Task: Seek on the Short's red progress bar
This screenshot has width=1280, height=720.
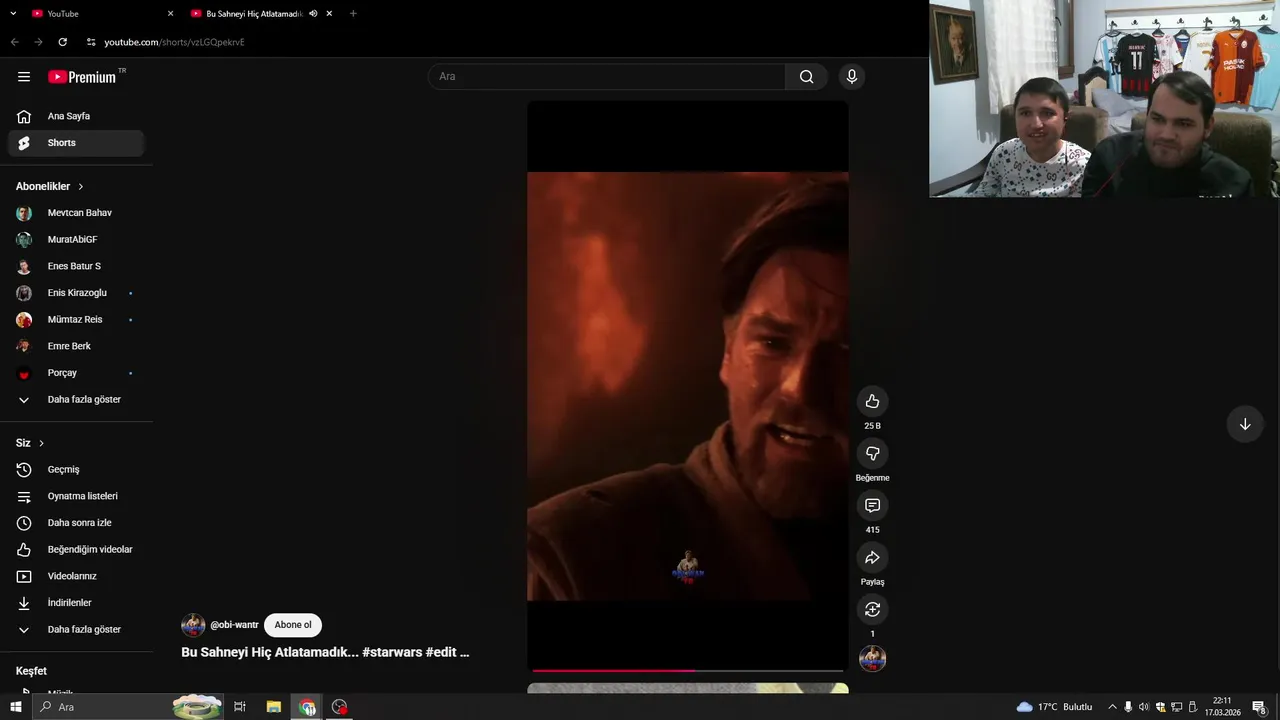Action: [688, 670]
